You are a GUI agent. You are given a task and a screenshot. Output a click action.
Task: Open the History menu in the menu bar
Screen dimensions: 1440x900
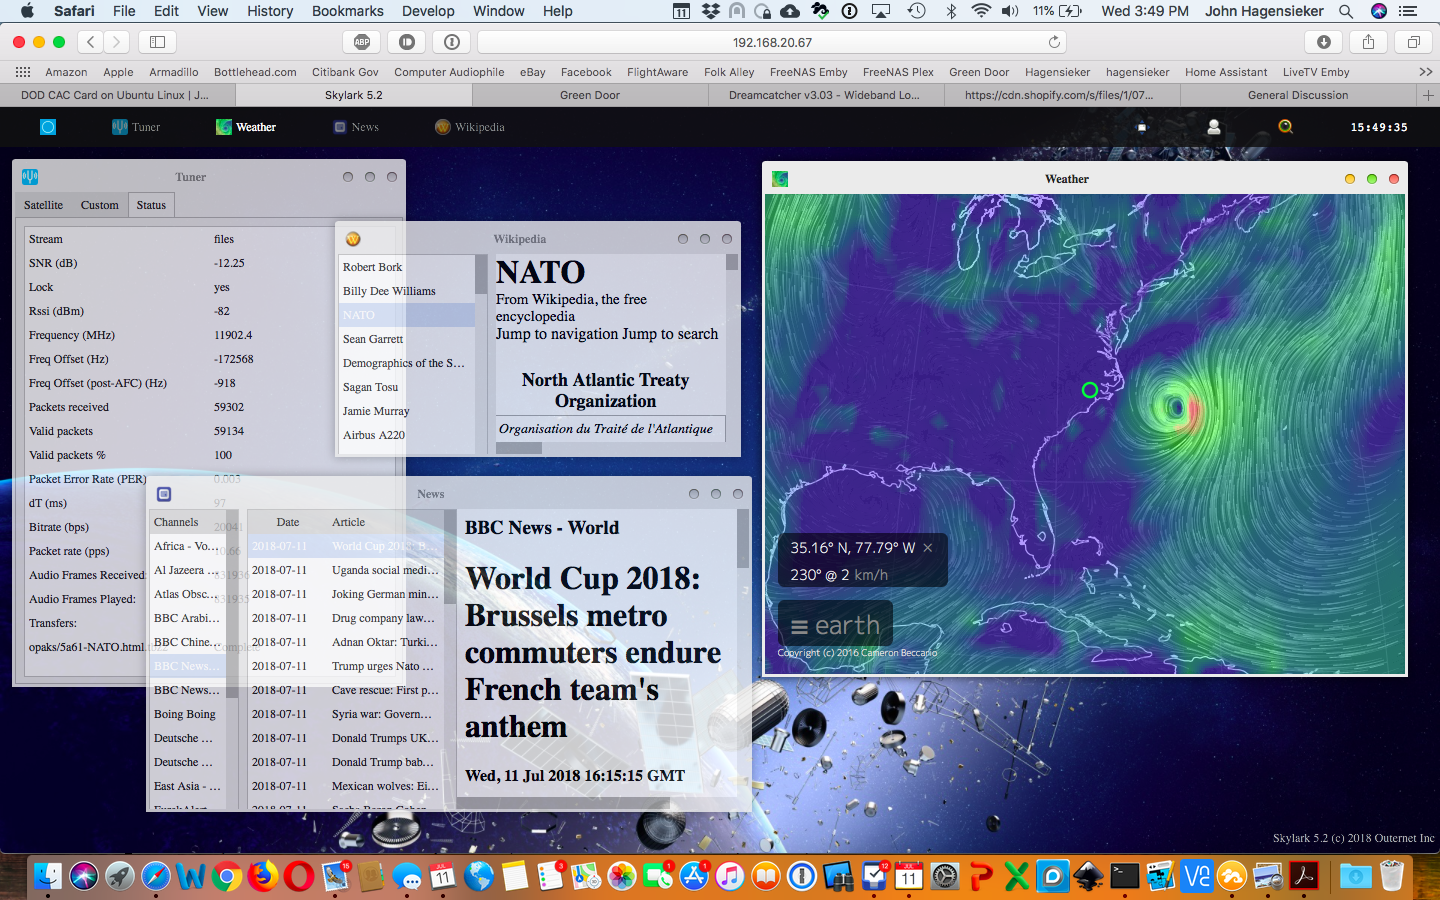[x=270, y=11]
